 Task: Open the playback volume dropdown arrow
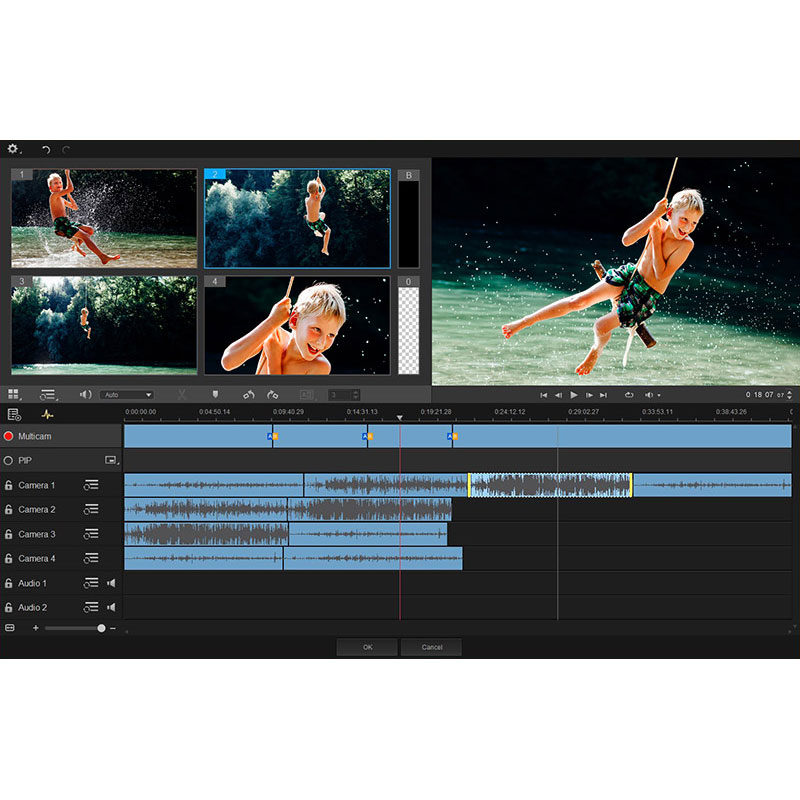click(x=659, y=395)
